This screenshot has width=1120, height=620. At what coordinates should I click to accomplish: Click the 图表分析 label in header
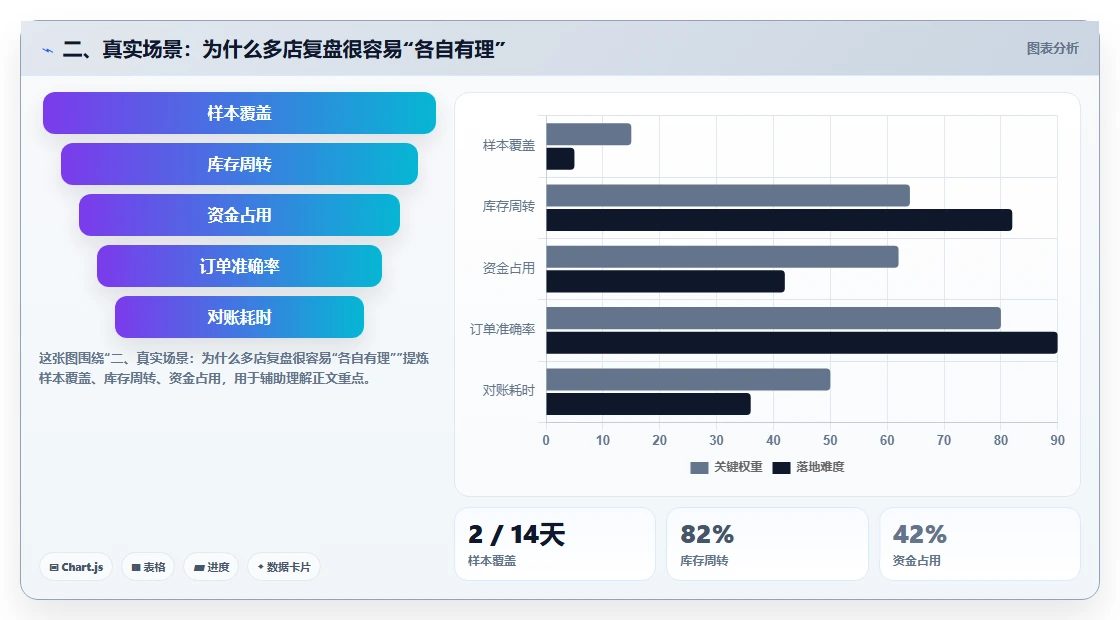1052,49
